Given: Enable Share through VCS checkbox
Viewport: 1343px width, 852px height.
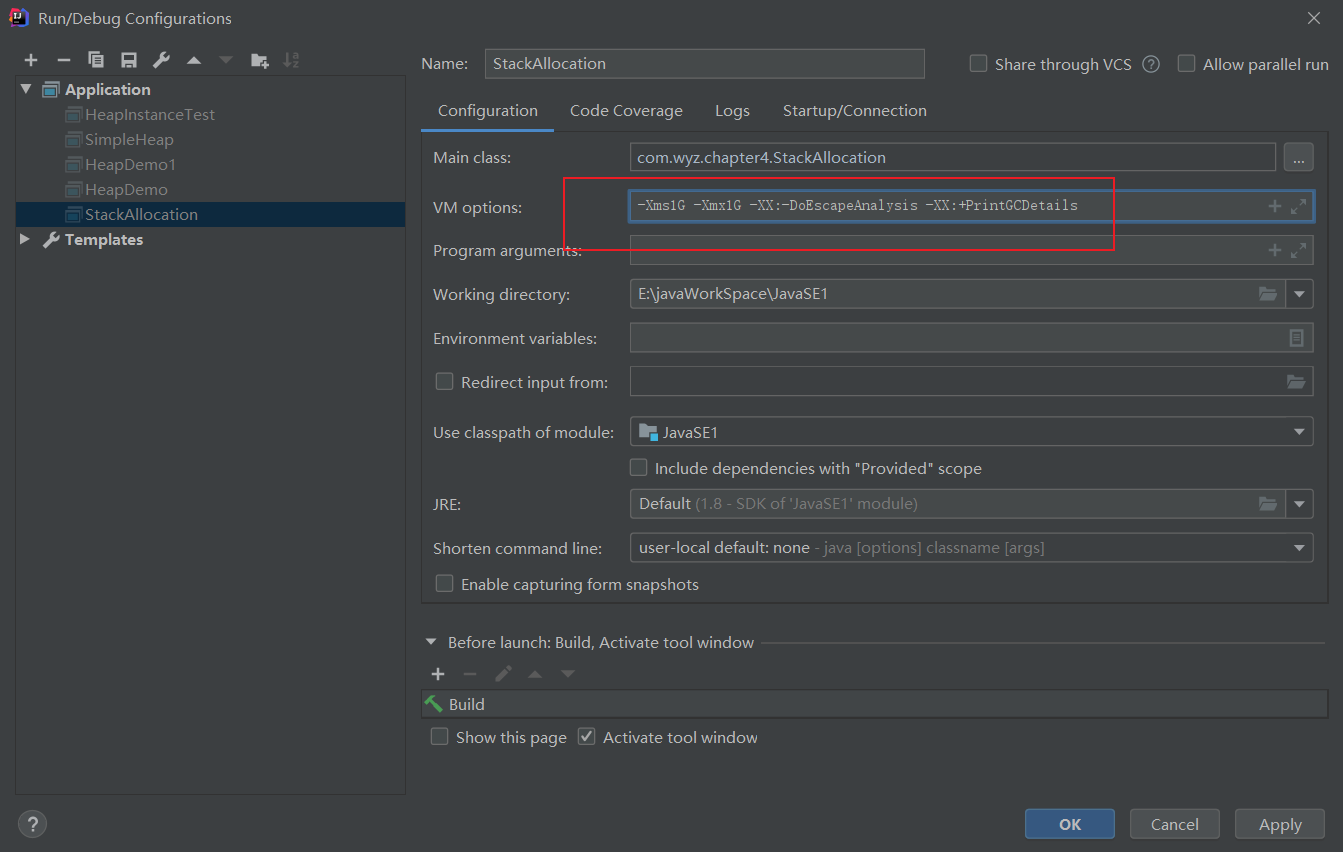Looking at the screenshot, I should tap(979, 64).
